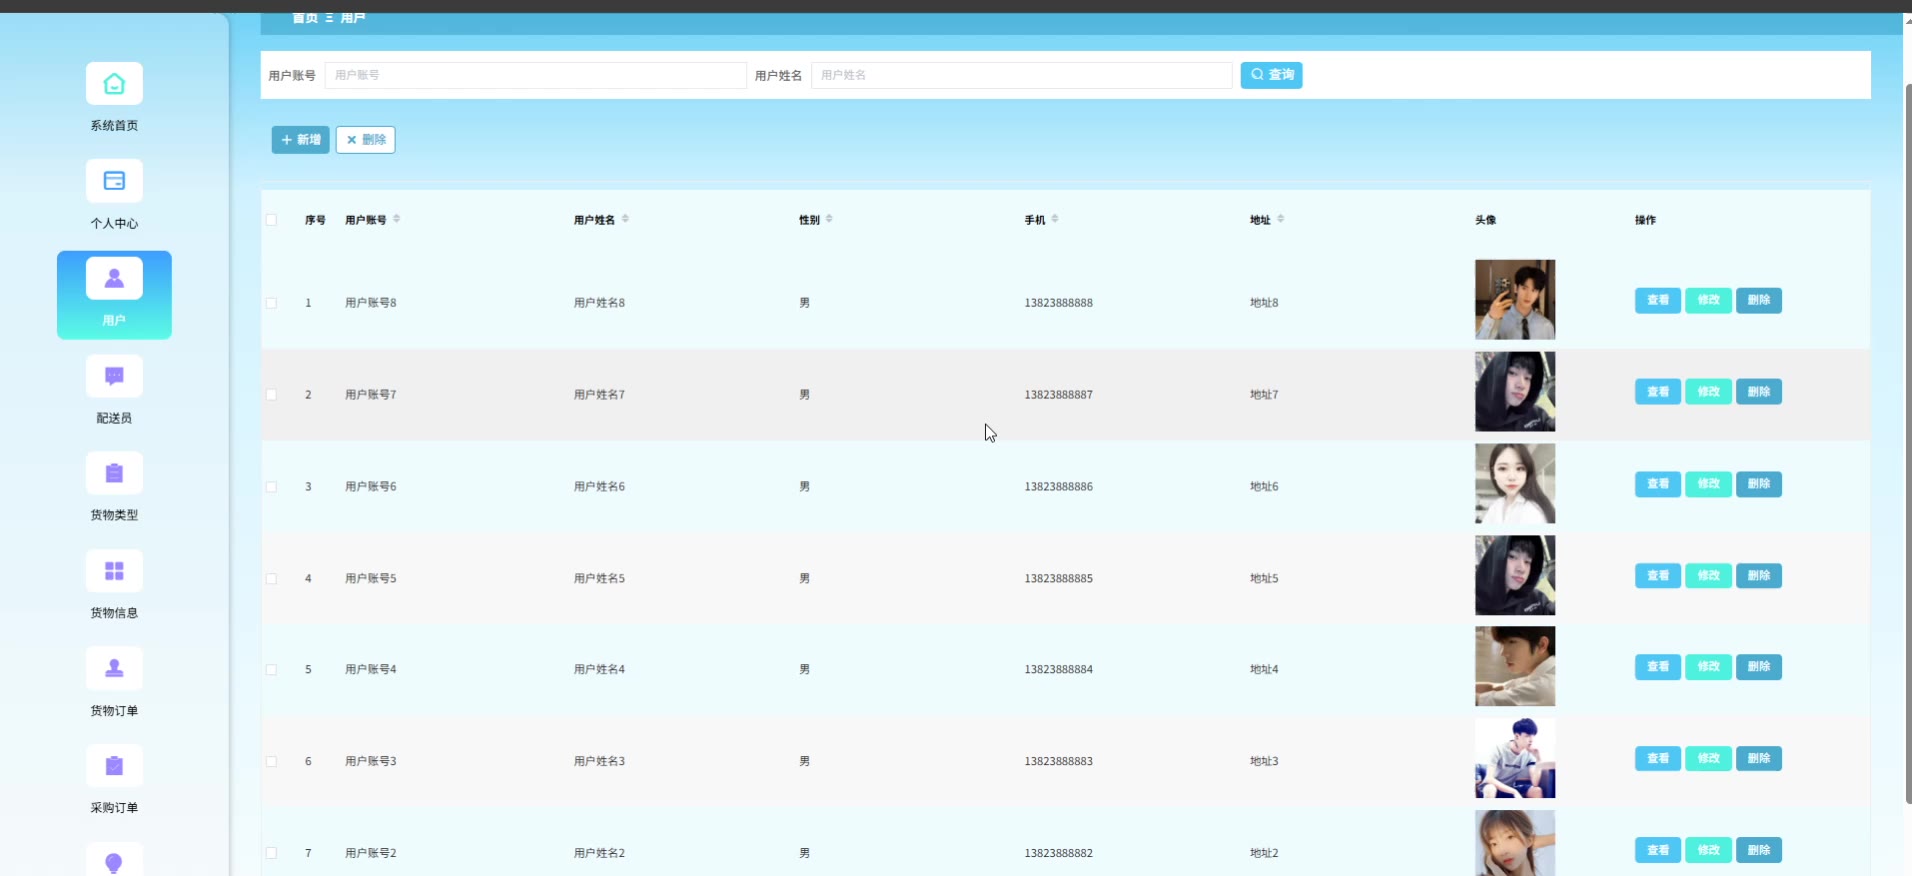The image size is (1912, 876).
Task: Go to 个人中心 in the sidebar
Action: pos(114,195)
